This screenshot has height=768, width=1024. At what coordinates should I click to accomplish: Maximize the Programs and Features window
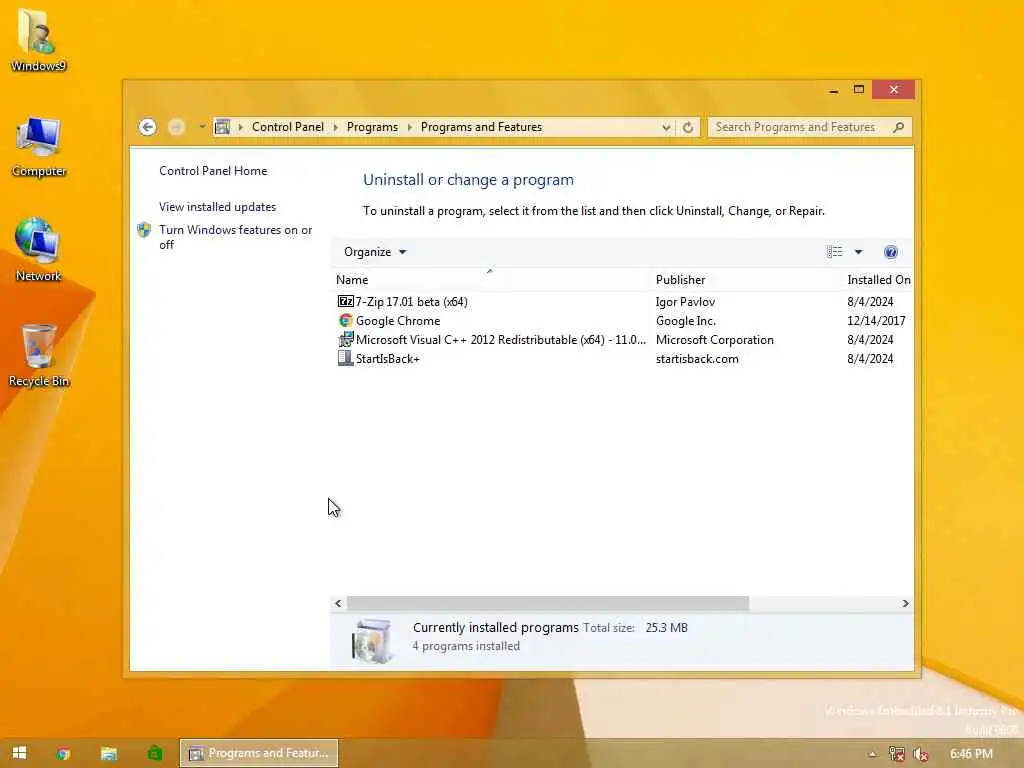[x=859, y=89]
